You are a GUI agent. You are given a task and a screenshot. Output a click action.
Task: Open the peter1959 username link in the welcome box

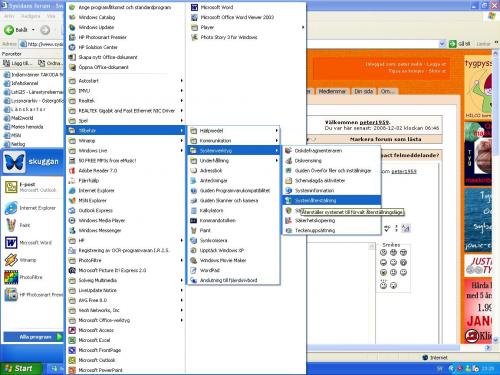(x=375, y=122)
